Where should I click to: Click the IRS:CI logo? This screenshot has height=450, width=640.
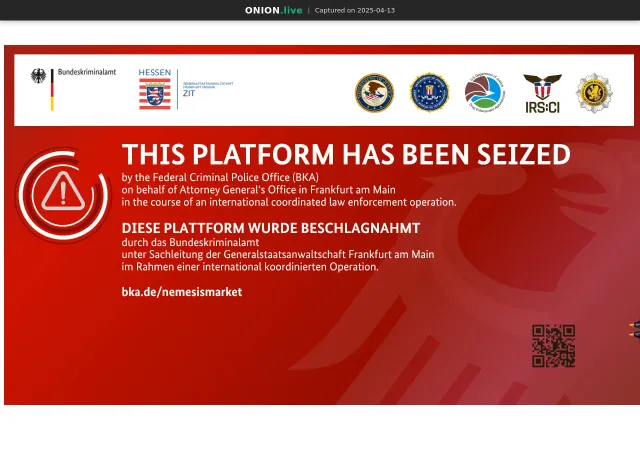[x=542, y=93]
